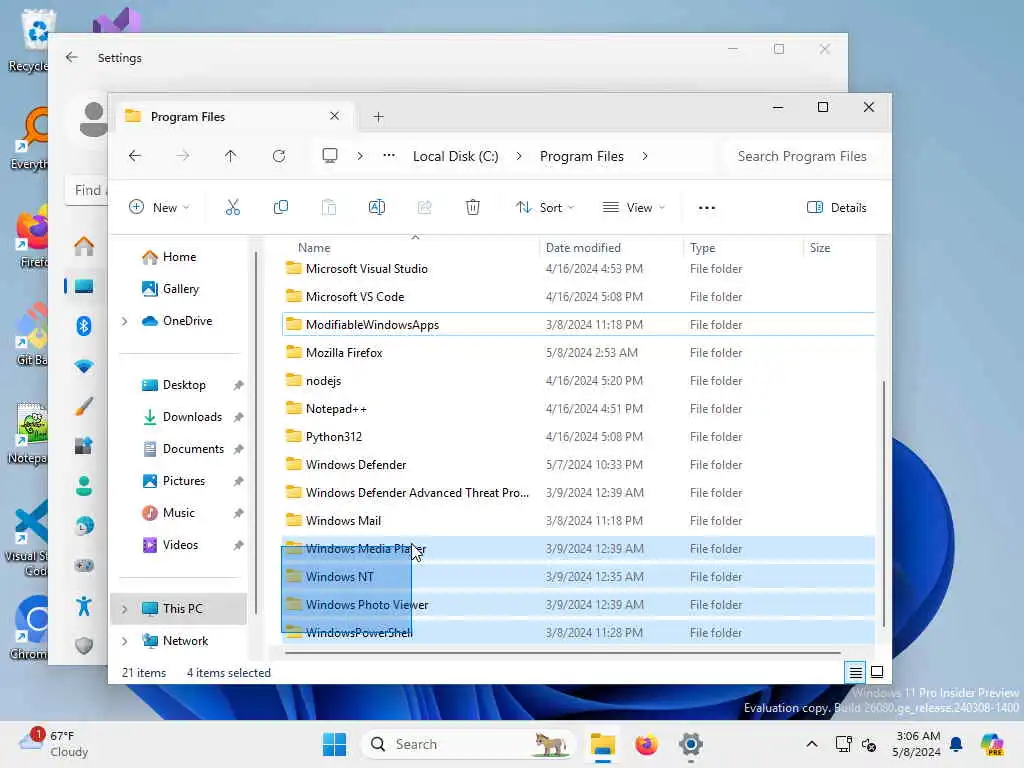Open Accessibility icon in Settings sidebar
The height and width of the screenshot is (768, 1024).
pos(84,606)
